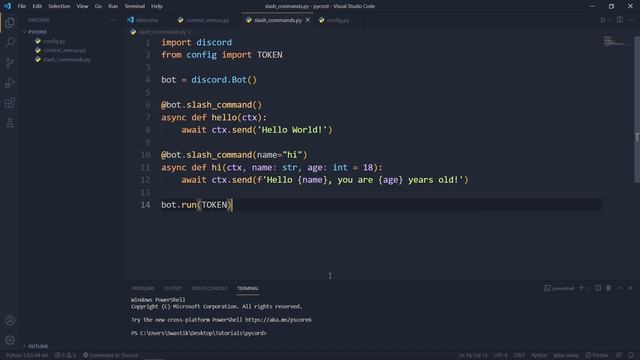The width and height of the screenshot is (640, 360).
Task: Maximize the panel with up chevron
Action: (x=620, y=288)
